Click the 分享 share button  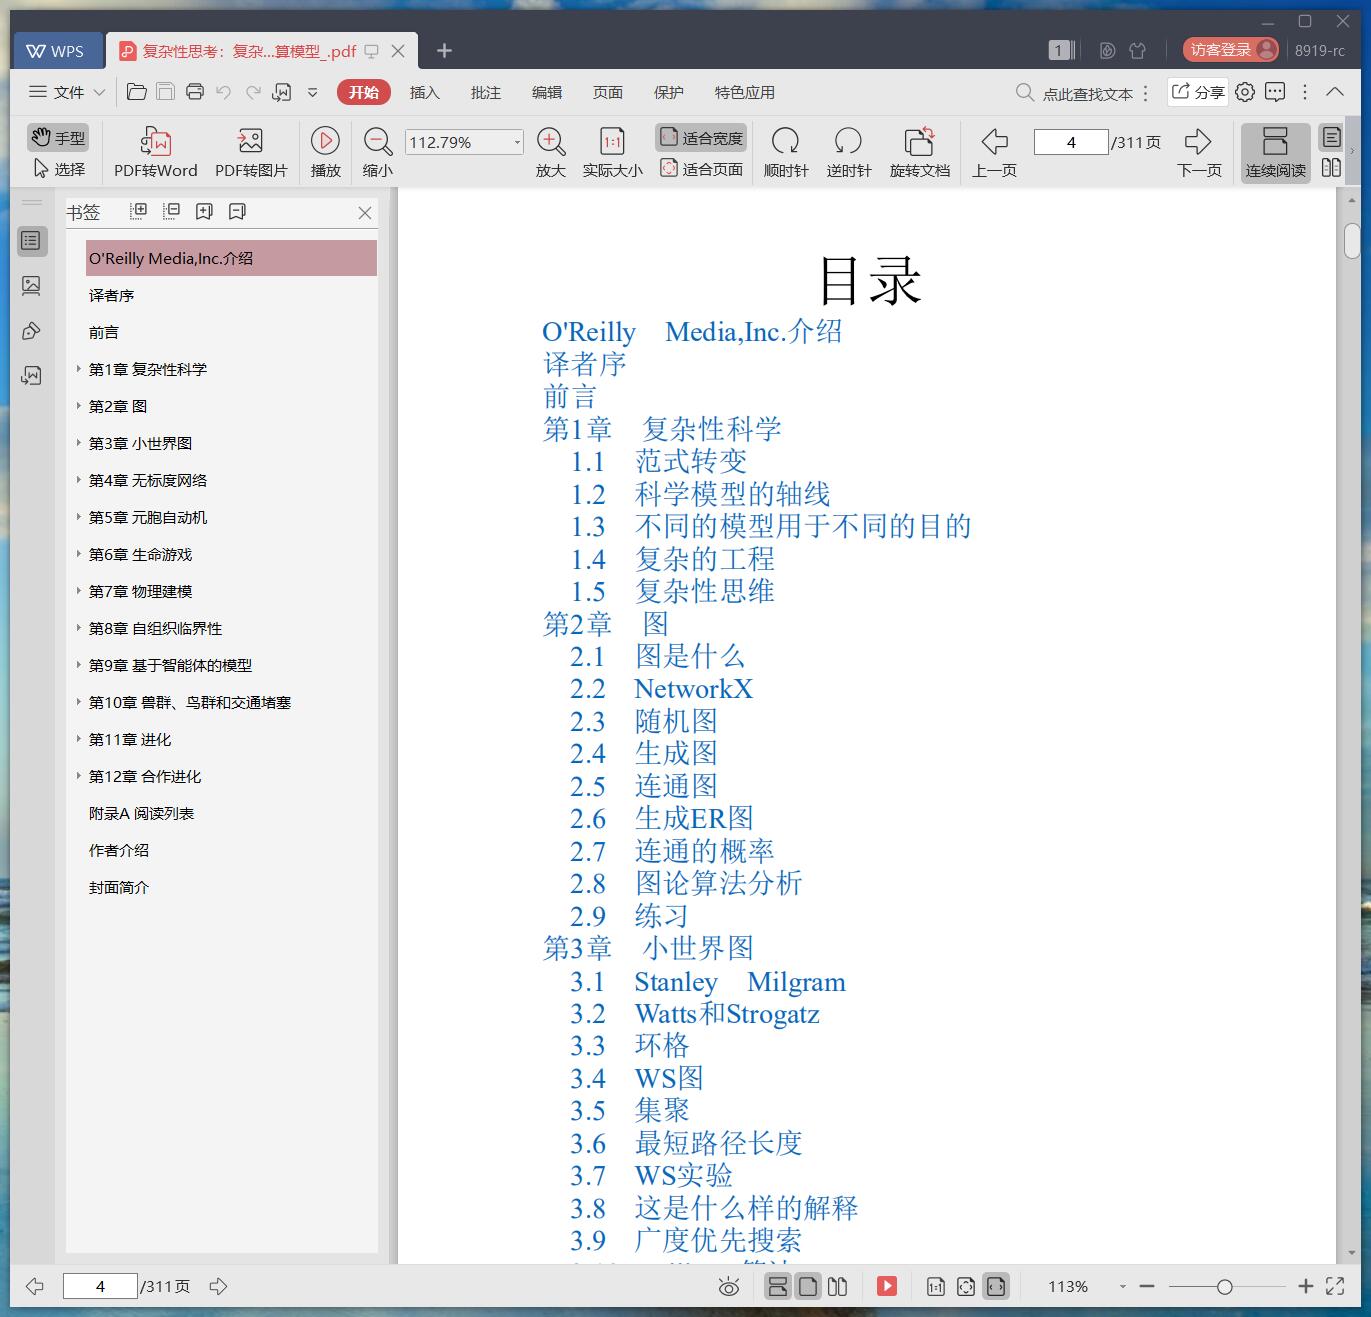[1198, 92]
